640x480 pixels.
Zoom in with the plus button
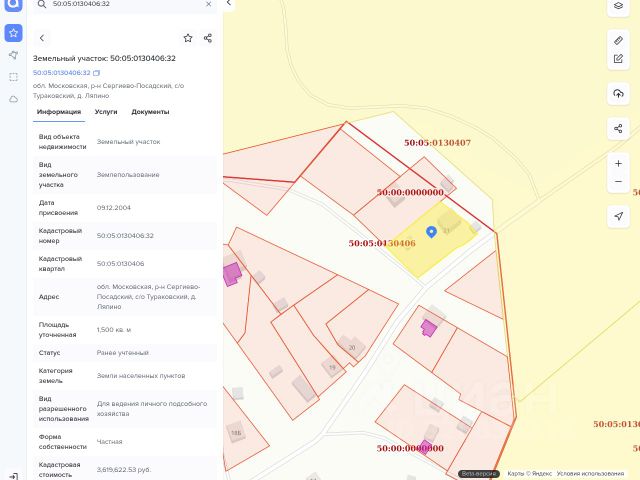618,164
